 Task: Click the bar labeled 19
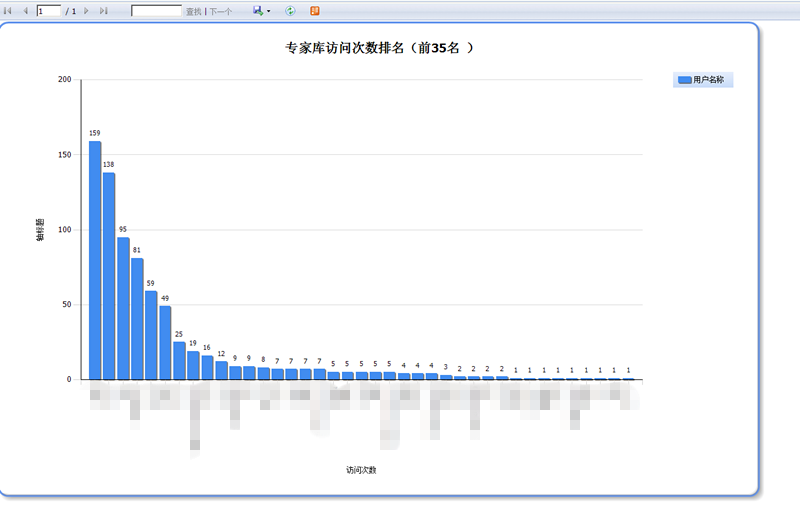pyautogui.click(x=193, y=365)
